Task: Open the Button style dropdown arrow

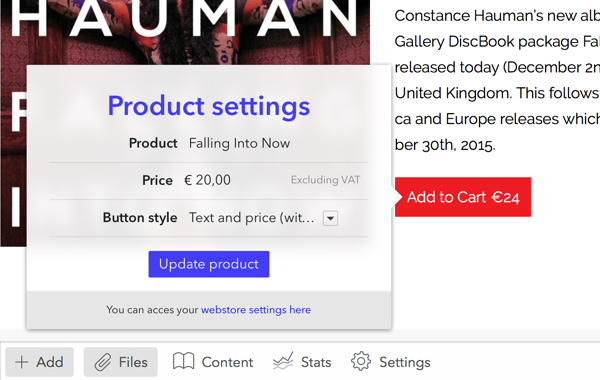Action: 330,219
